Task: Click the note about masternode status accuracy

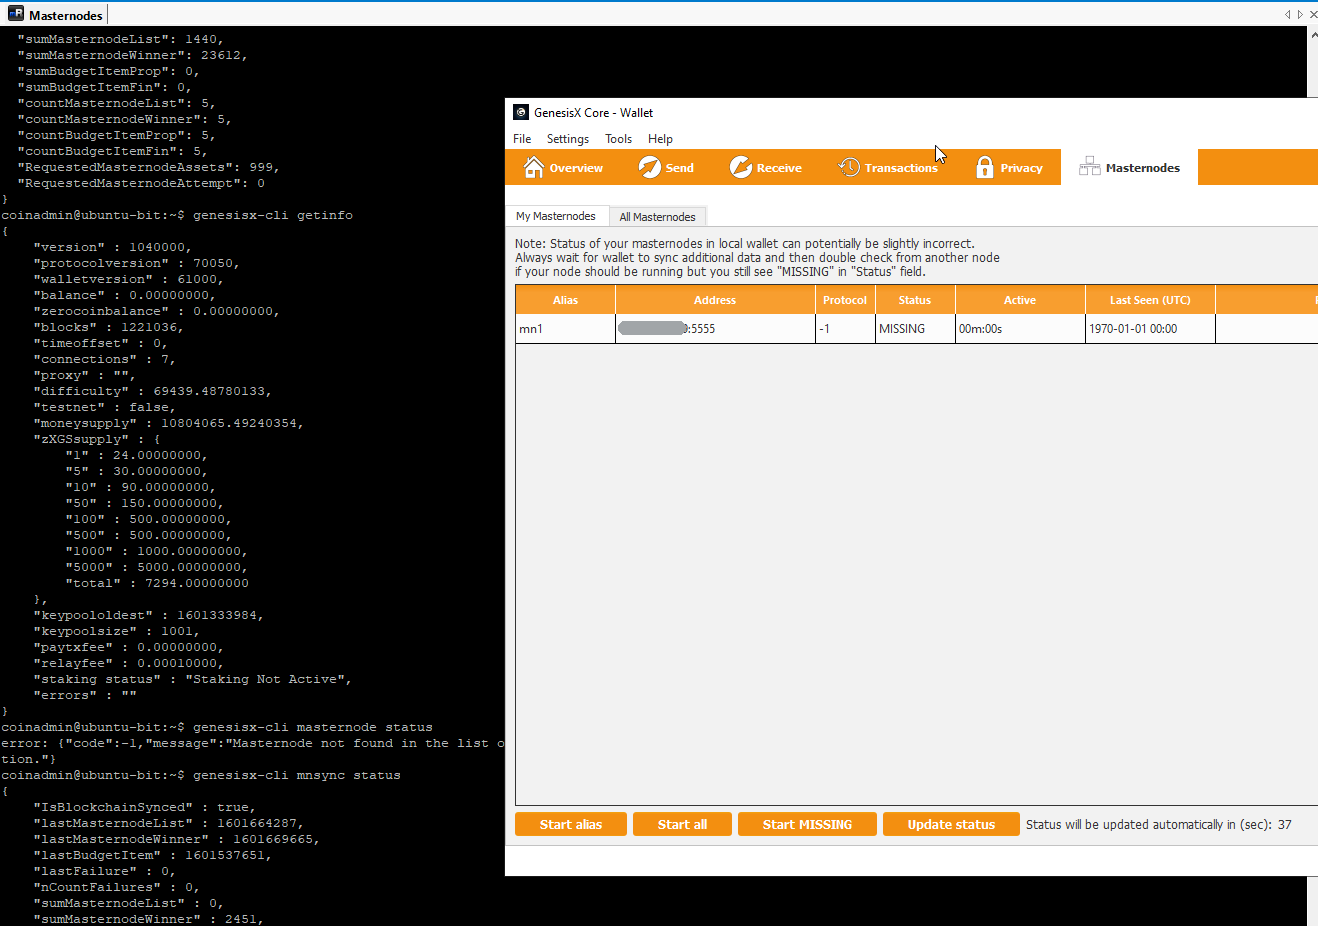Action: point(757,257)
